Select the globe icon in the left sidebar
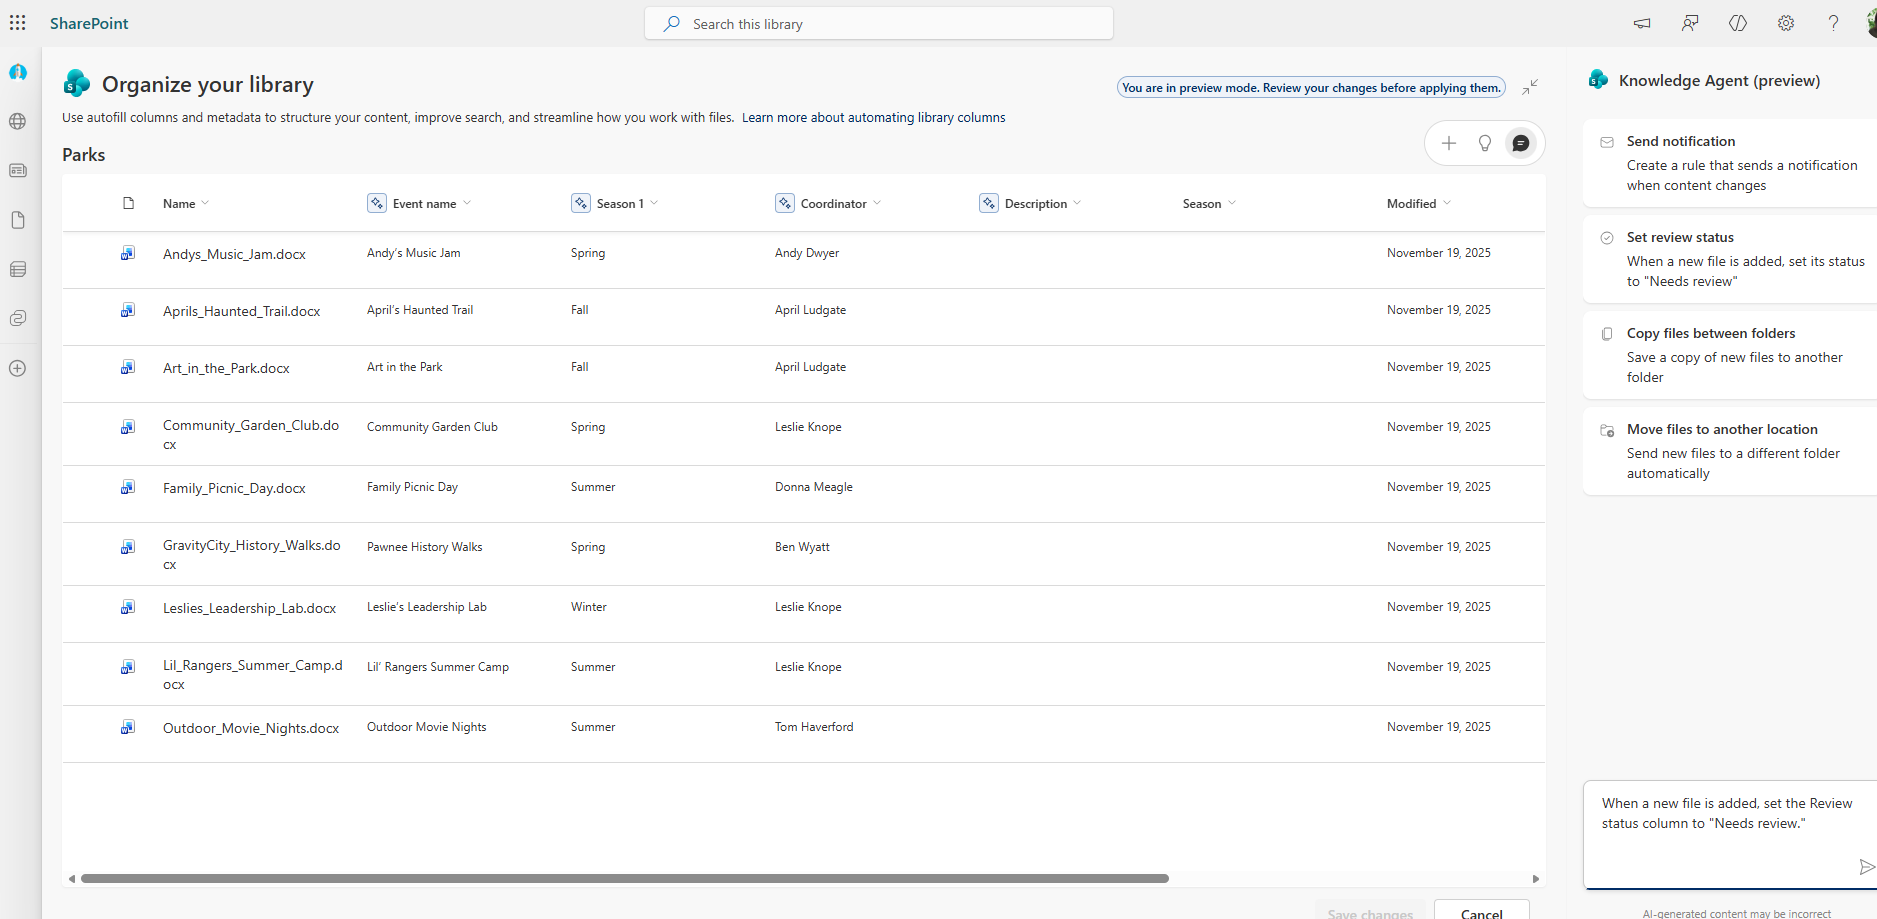Image resolution: width=1877 pixels, height=919 pixels. (x=18, y=121)
